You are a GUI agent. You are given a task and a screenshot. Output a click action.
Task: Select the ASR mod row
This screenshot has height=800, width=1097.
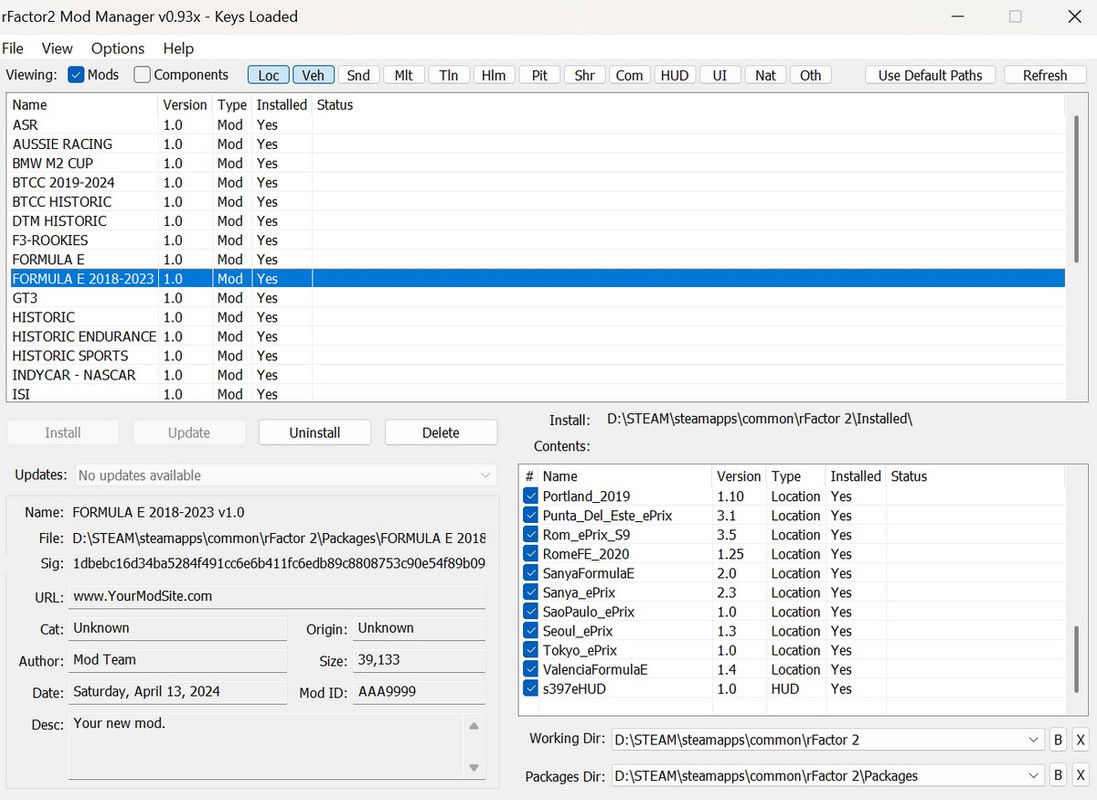pyautogui.click(x=537, y=125)
